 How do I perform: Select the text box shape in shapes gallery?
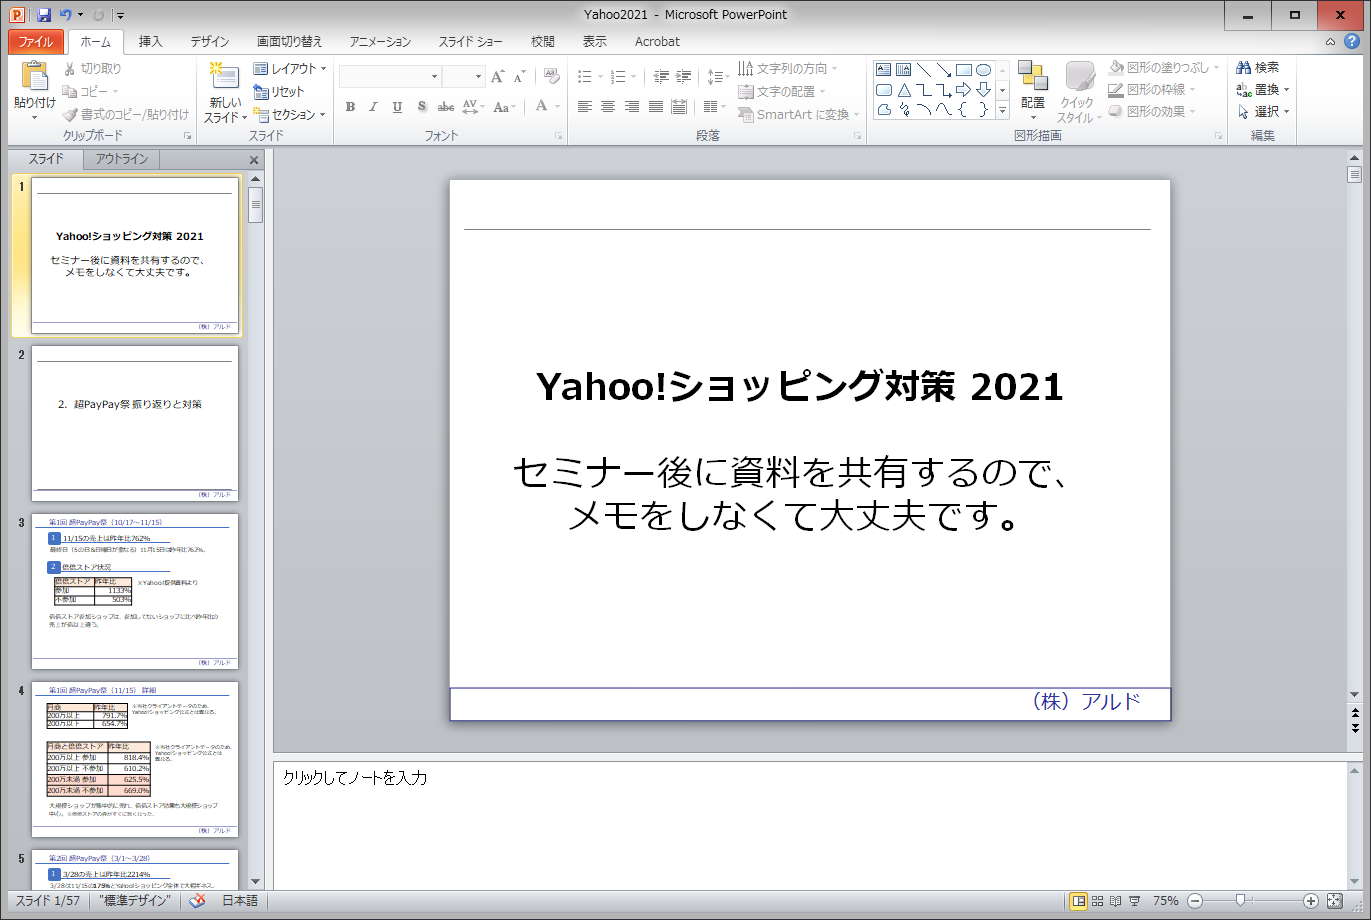pyautogui.click(x=883, y=70)
